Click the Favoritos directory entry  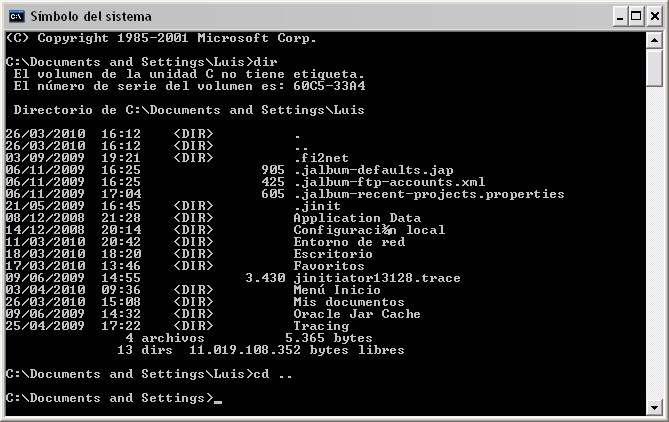pyautogui.click(x=329, y=266)
